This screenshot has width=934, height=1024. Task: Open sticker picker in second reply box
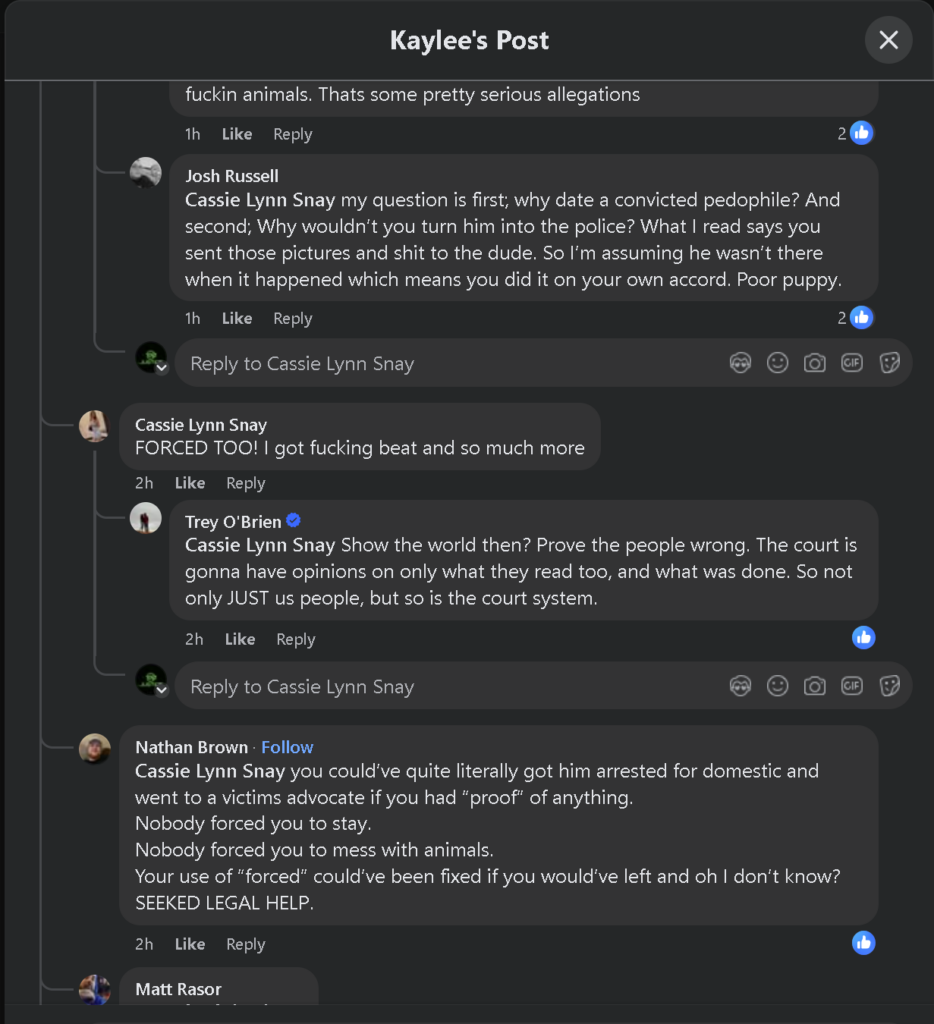pyautogui.click(x=889, y=686)
